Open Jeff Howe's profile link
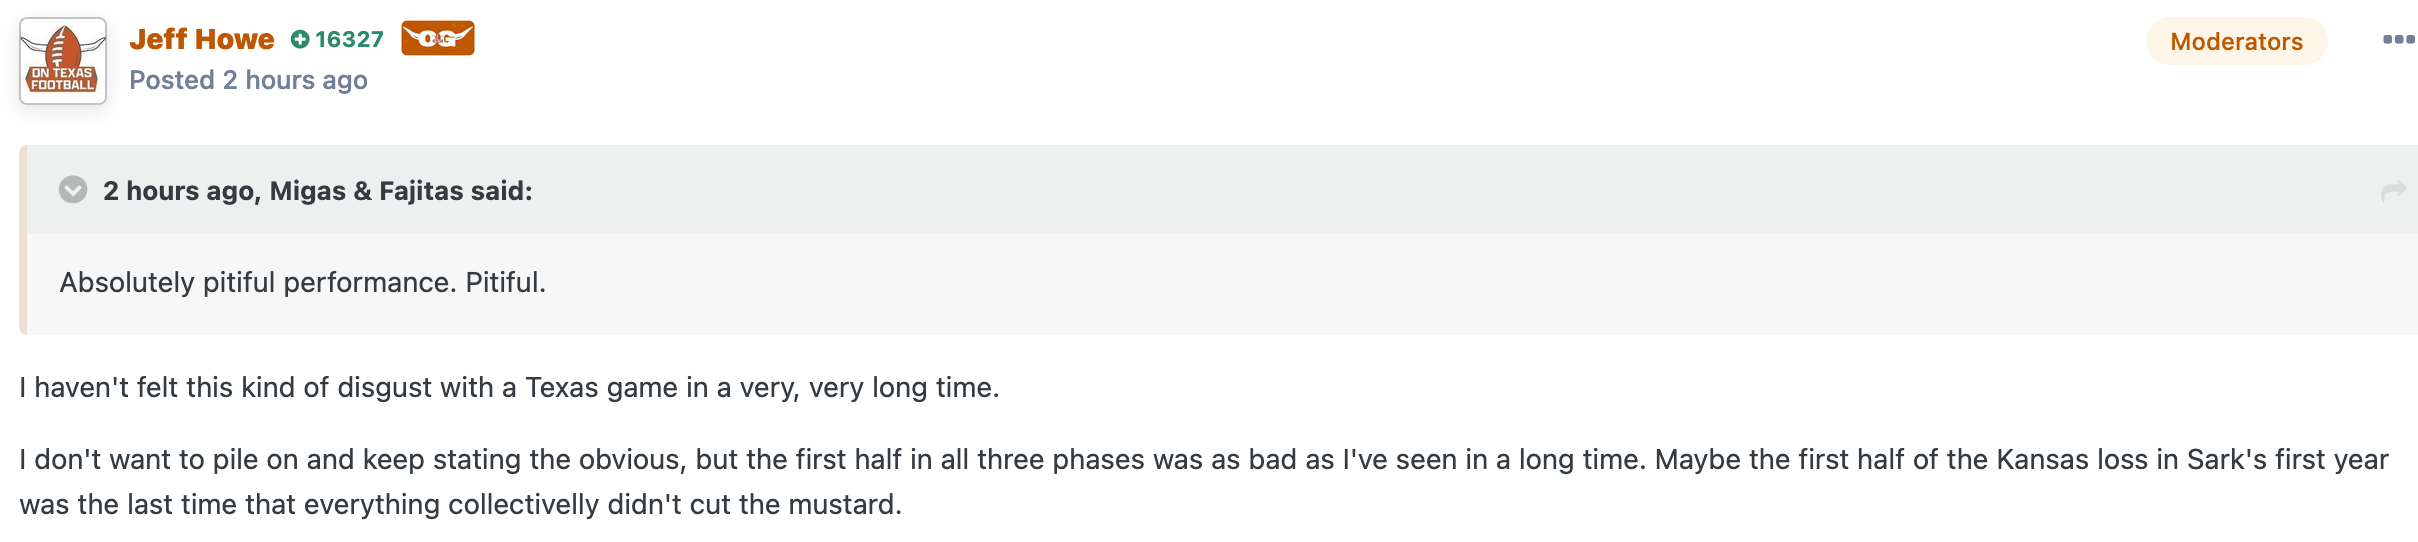The height and width of the screenshot is (542, 2418). point(202,39)
